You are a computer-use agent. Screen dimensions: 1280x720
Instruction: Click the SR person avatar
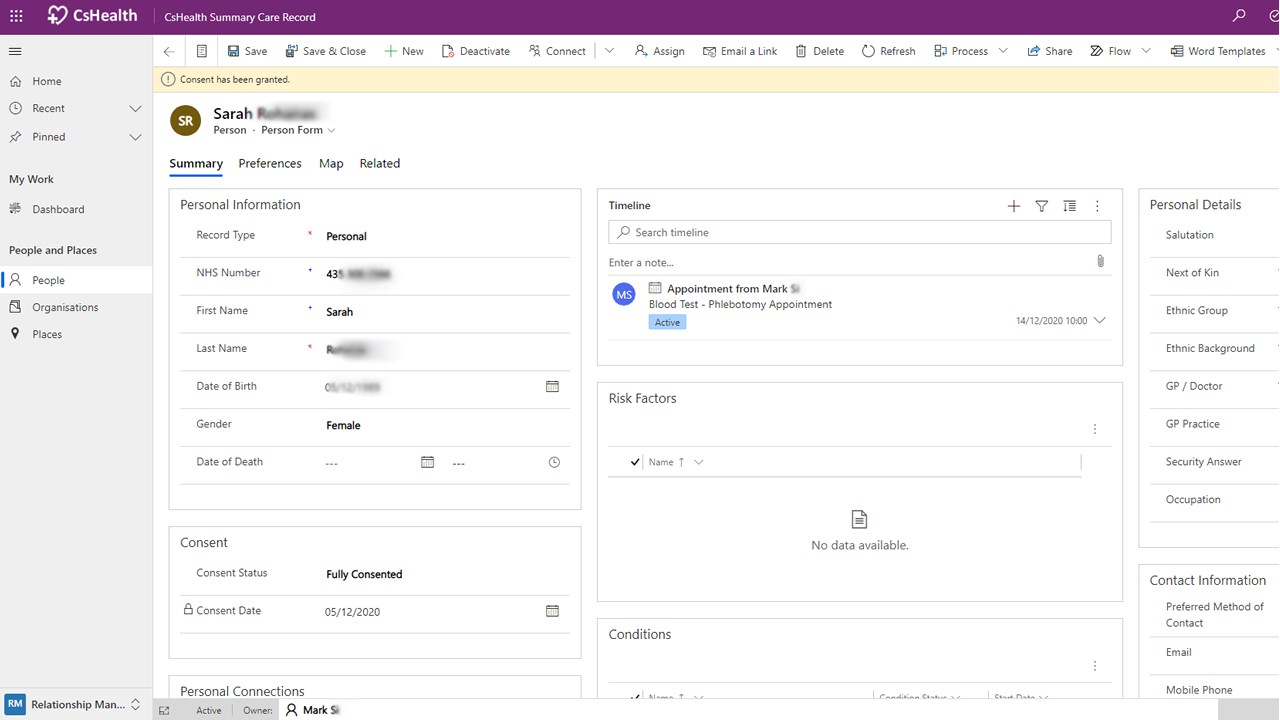click(185, 120)
